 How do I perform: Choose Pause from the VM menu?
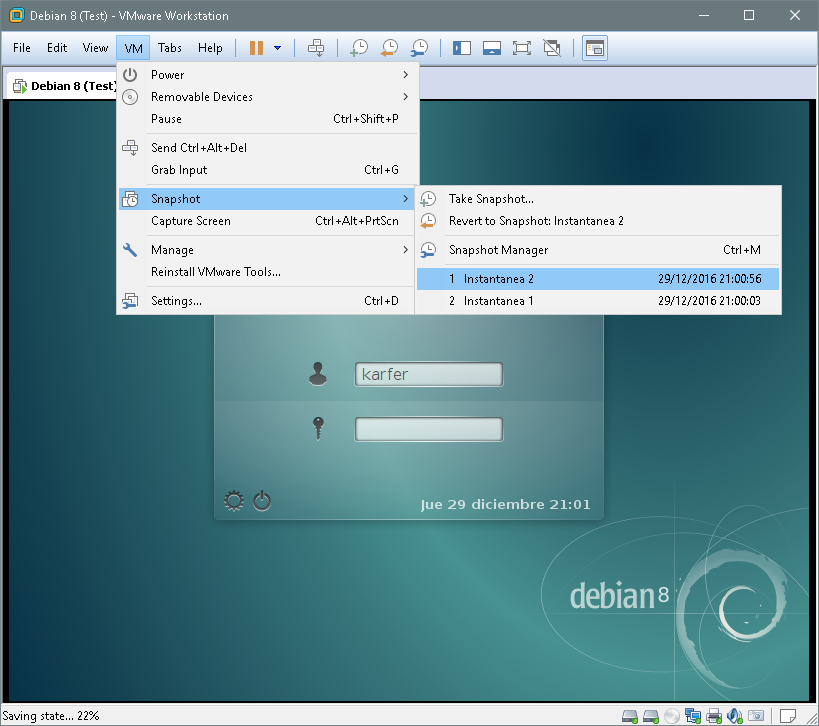pyautogui.click(x=267, y=119)
